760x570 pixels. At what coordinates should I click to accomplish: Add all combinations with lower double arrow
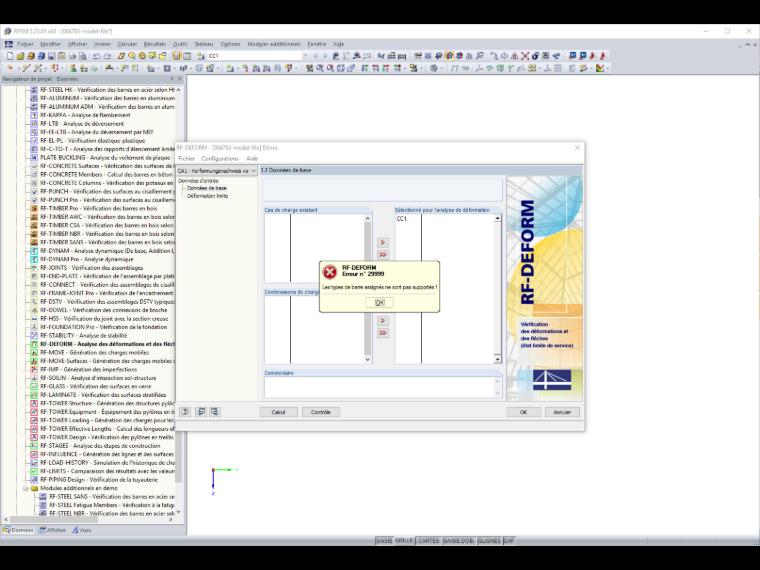(x=382, y=333)
